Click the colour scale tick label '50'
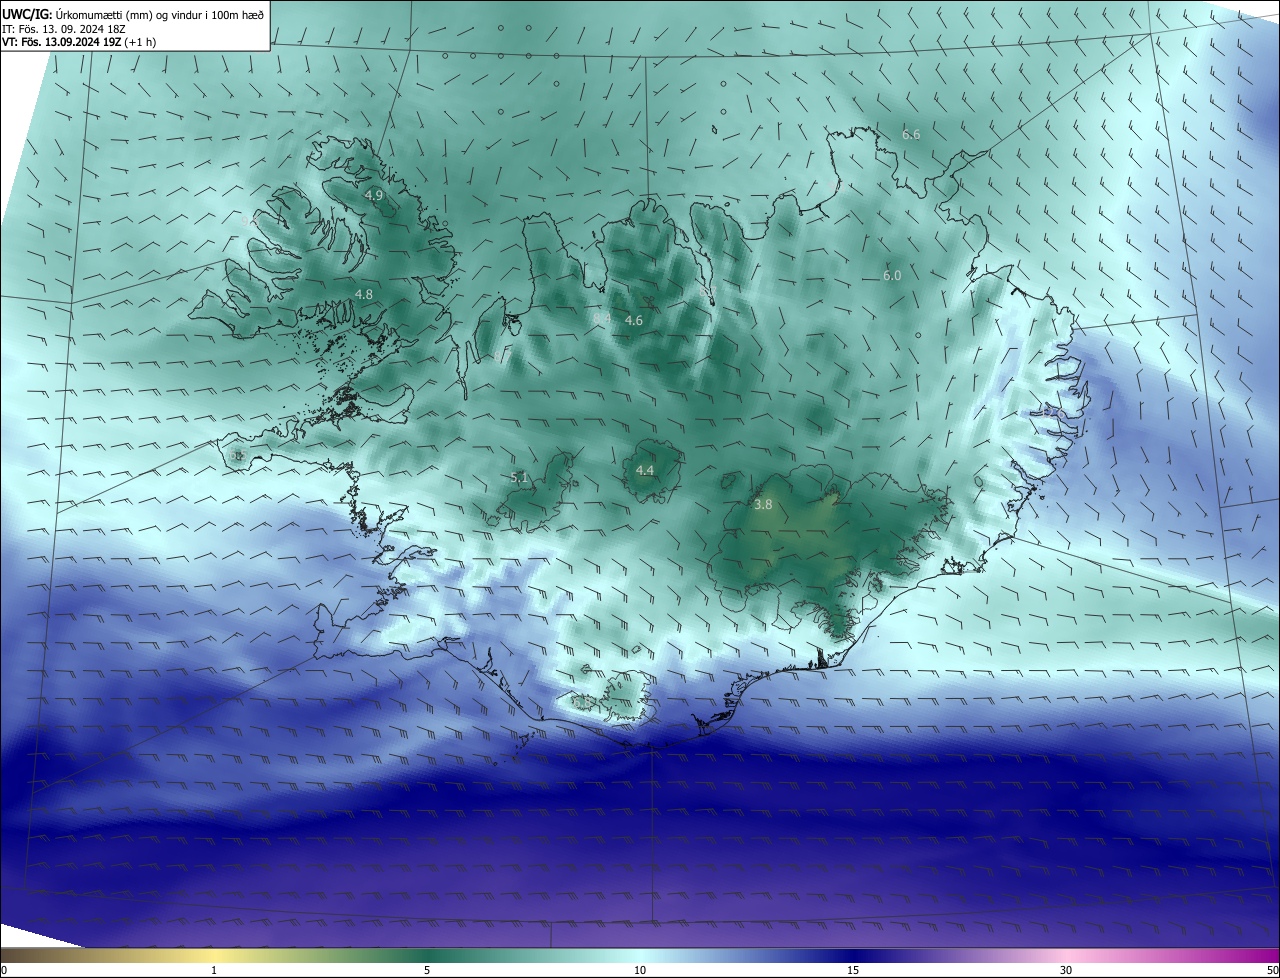 [x=1272, y=970]
